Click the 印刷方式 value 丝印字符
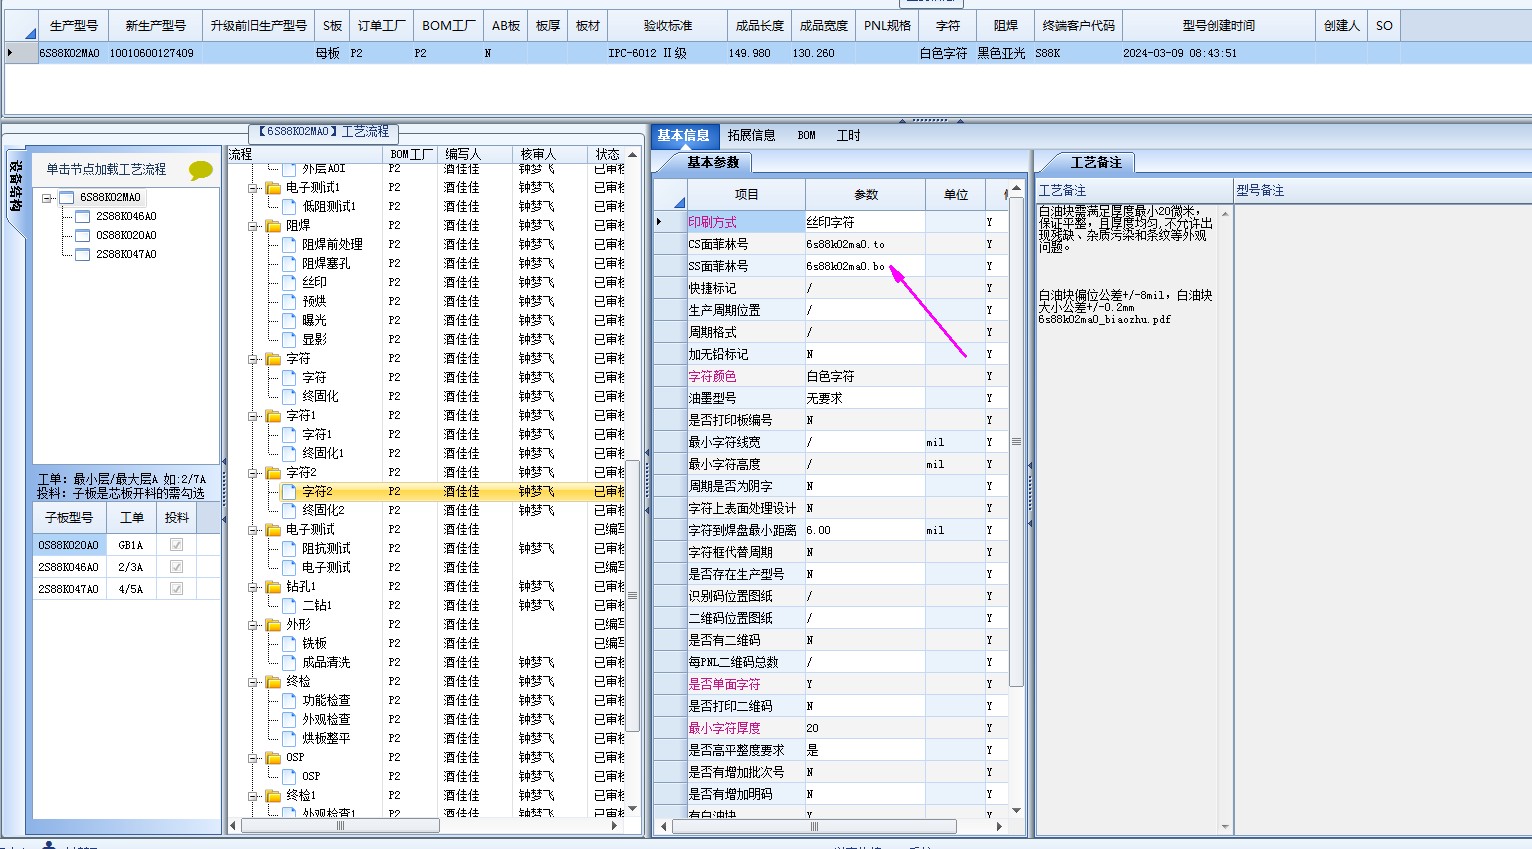Screen dimensions: 1532x849 [864, 222]
